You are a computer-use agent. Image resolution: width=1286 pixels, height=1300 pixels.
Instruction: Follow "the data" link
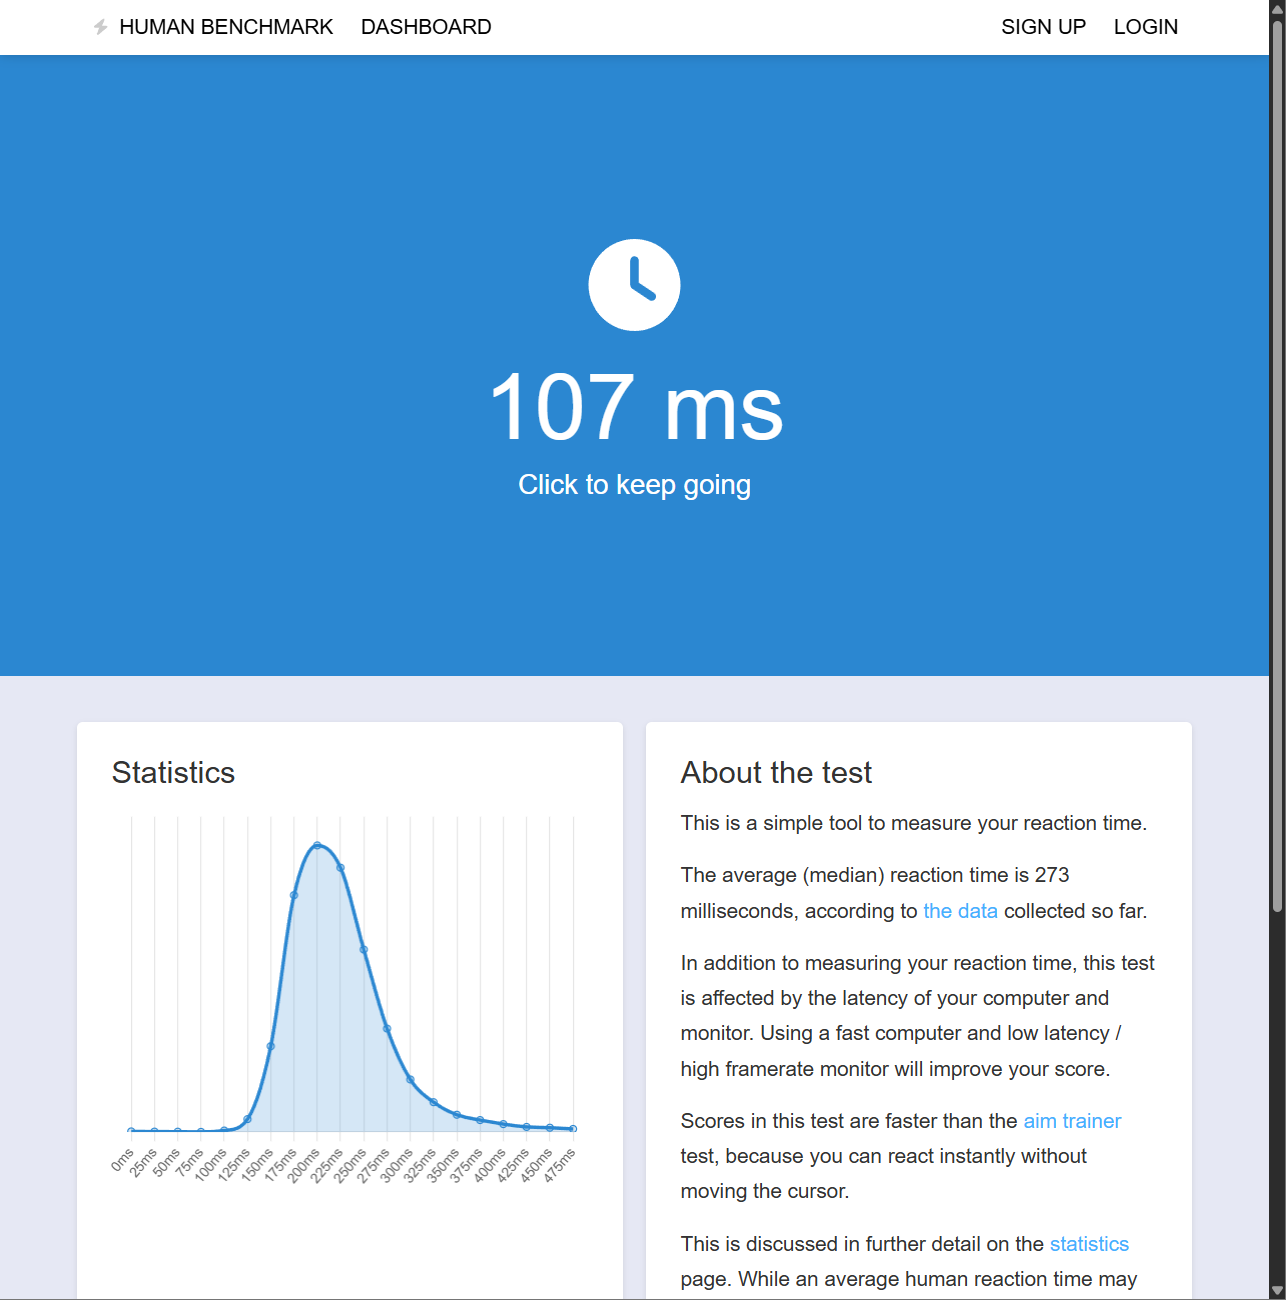(960, 911)
